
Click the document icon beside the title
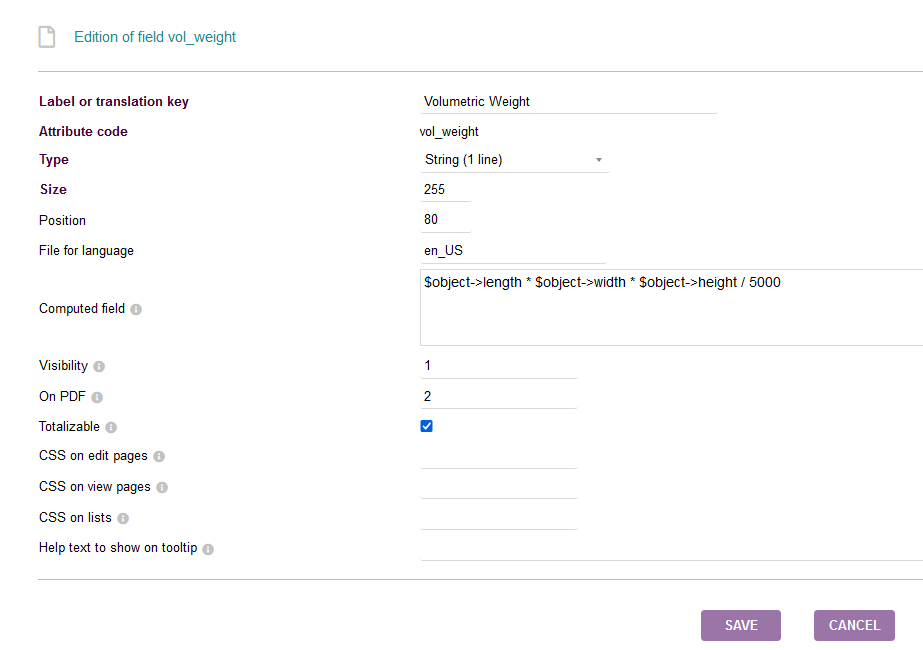(47, 37)
